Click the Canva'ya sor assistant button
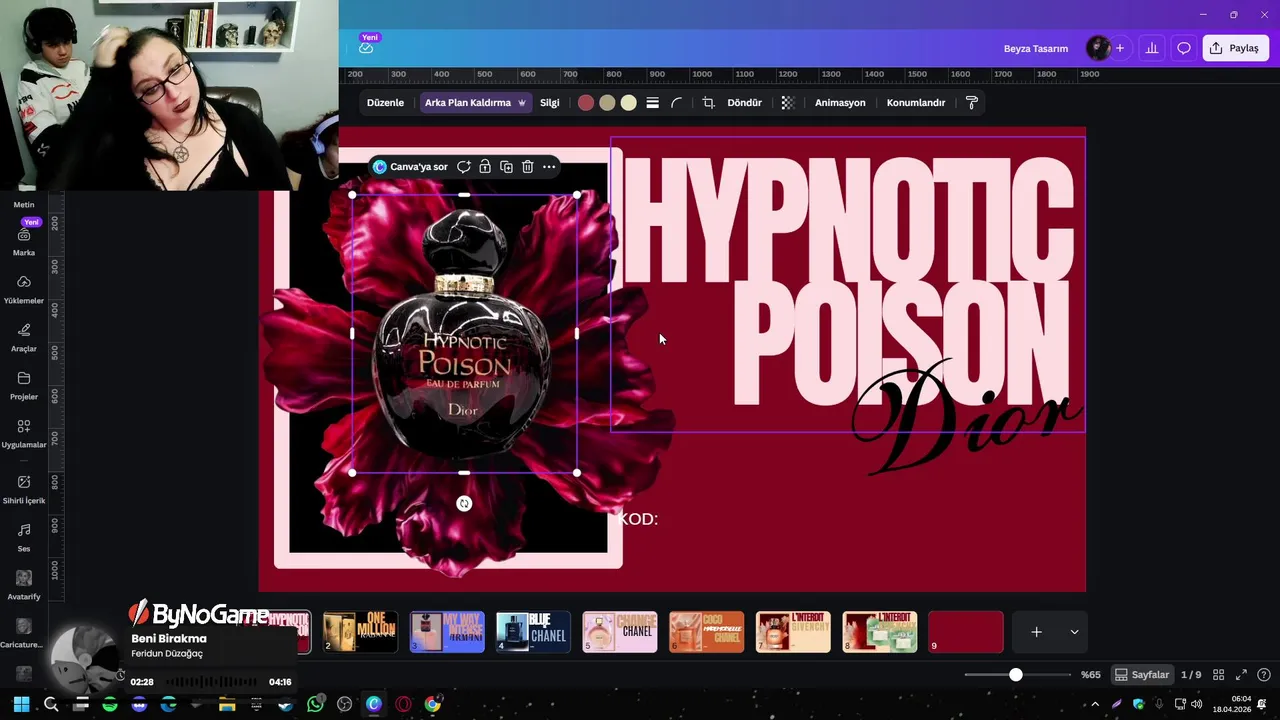The width and height of the screenshot is (1280, 720). [410, 167]
